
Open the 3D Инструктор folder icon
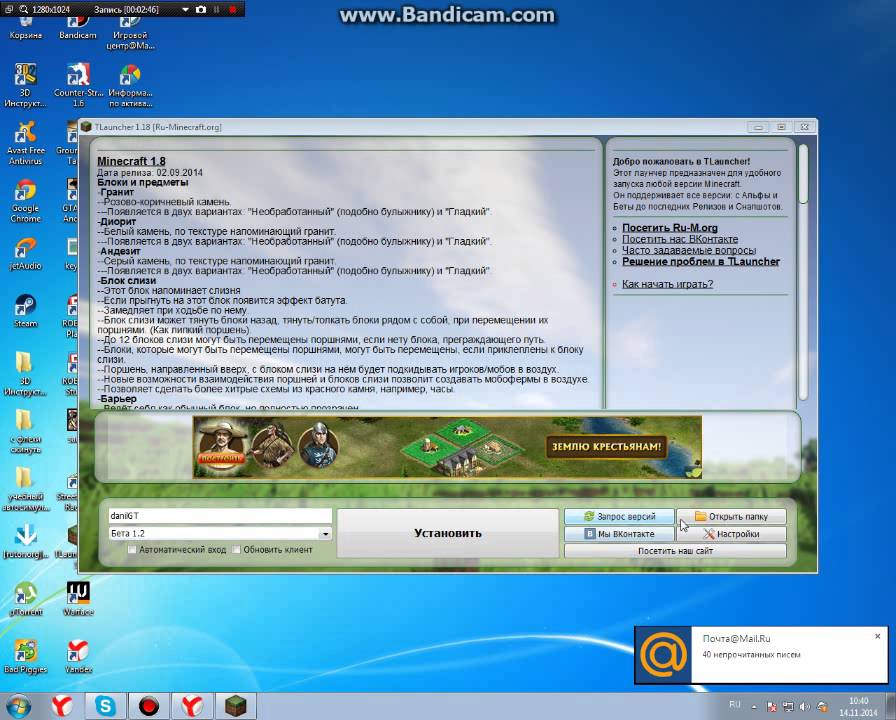pos(25,373)
